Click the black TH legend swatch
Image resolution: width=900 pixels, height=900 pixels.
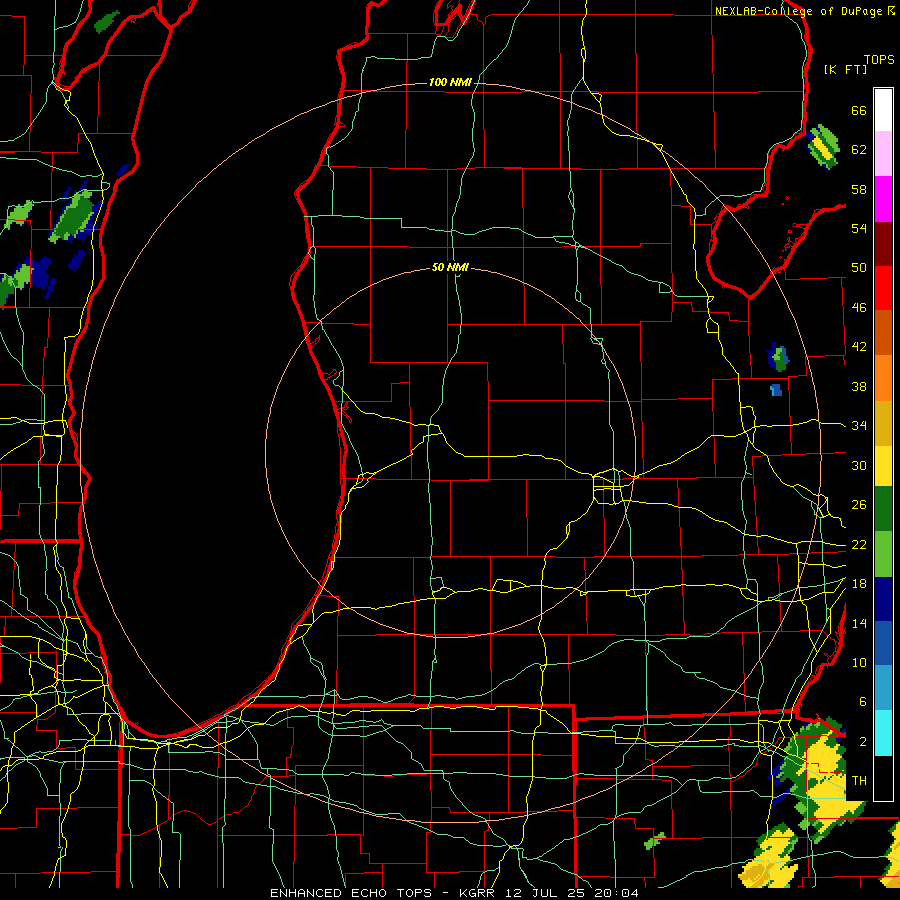(x=883, y=778)
